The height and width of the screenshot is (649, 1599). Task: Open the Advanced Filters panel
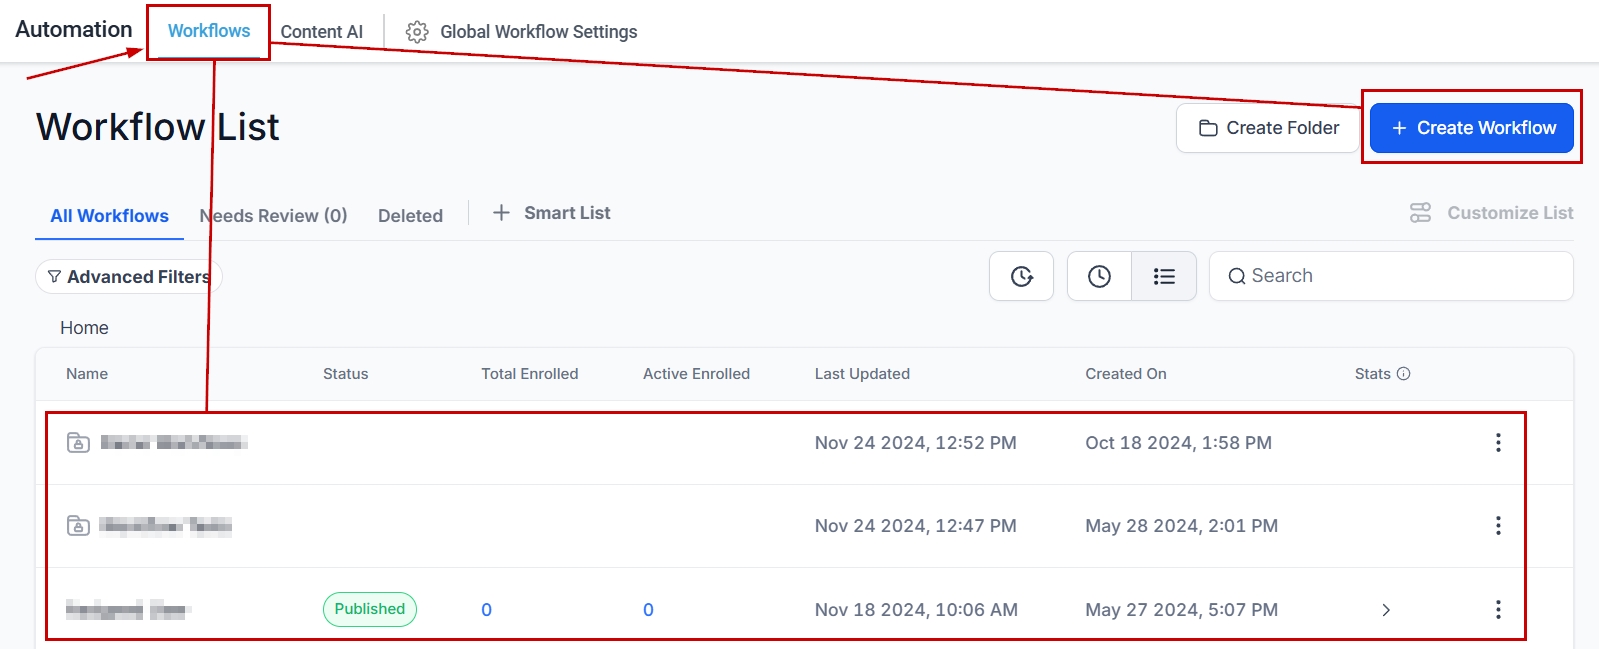point(128,277)
